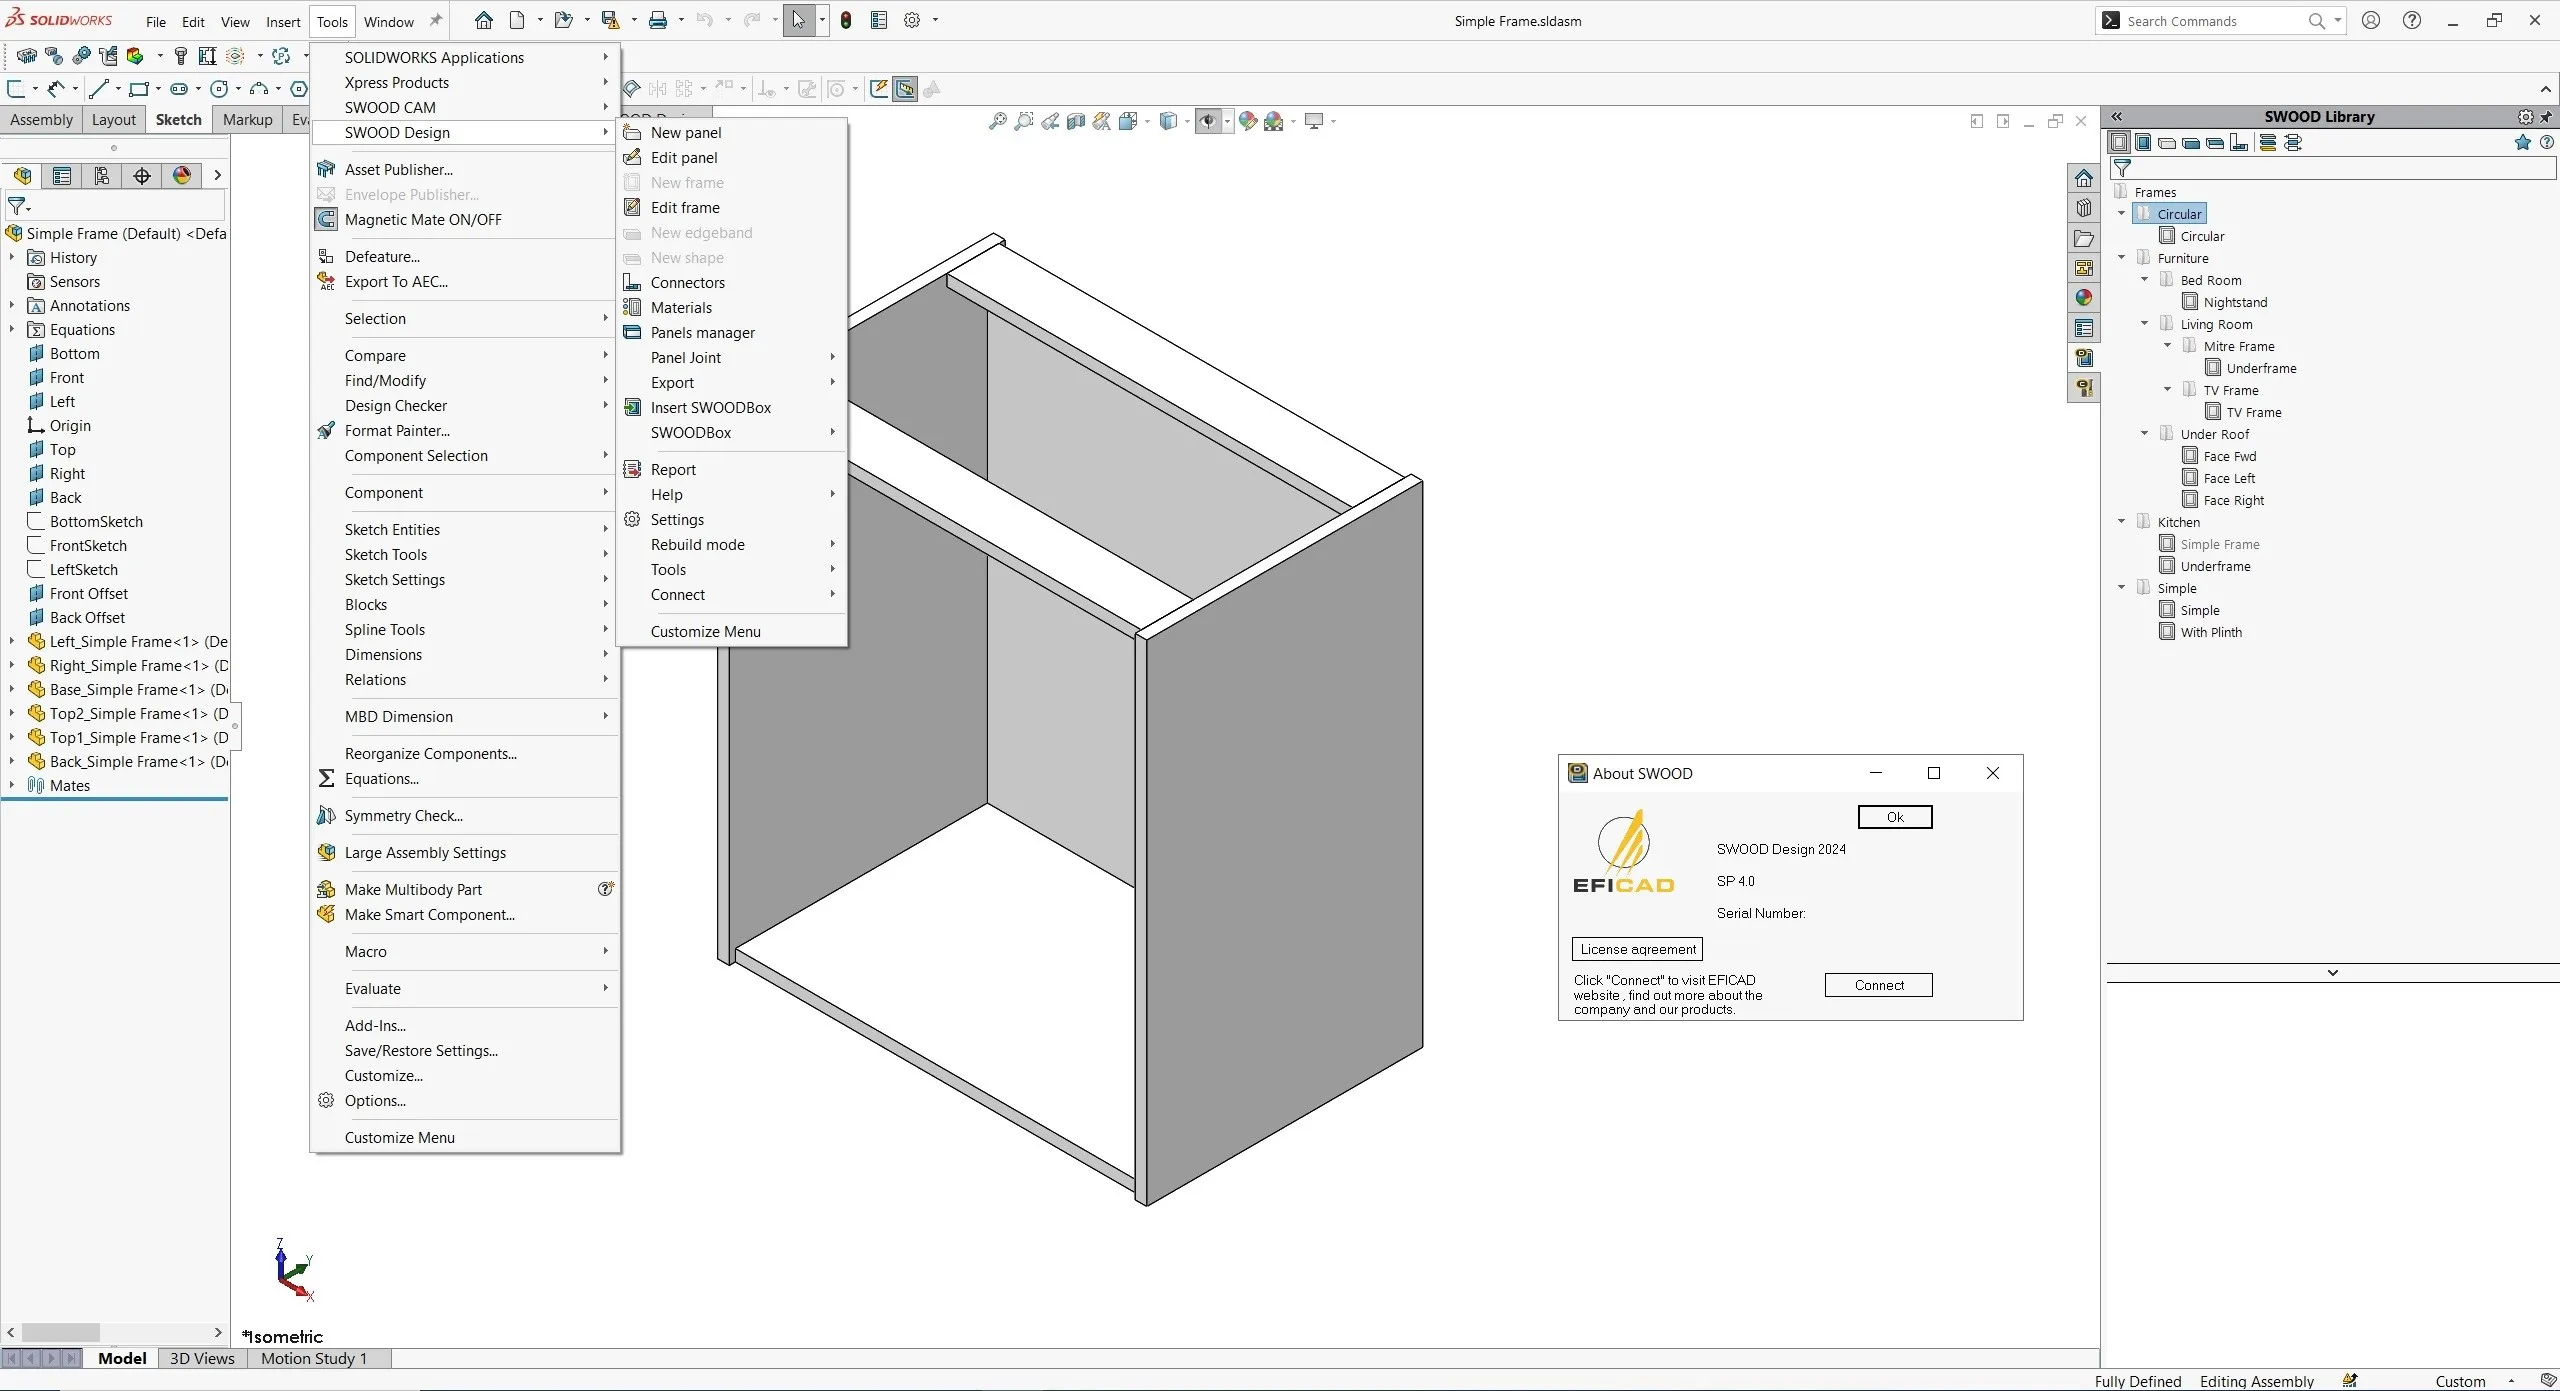This screenshot has height=1391, width=2560.
Task: Toggle the Hide/Show Items eye icon
Action: pyautogui.click(x=1208, y=121)
